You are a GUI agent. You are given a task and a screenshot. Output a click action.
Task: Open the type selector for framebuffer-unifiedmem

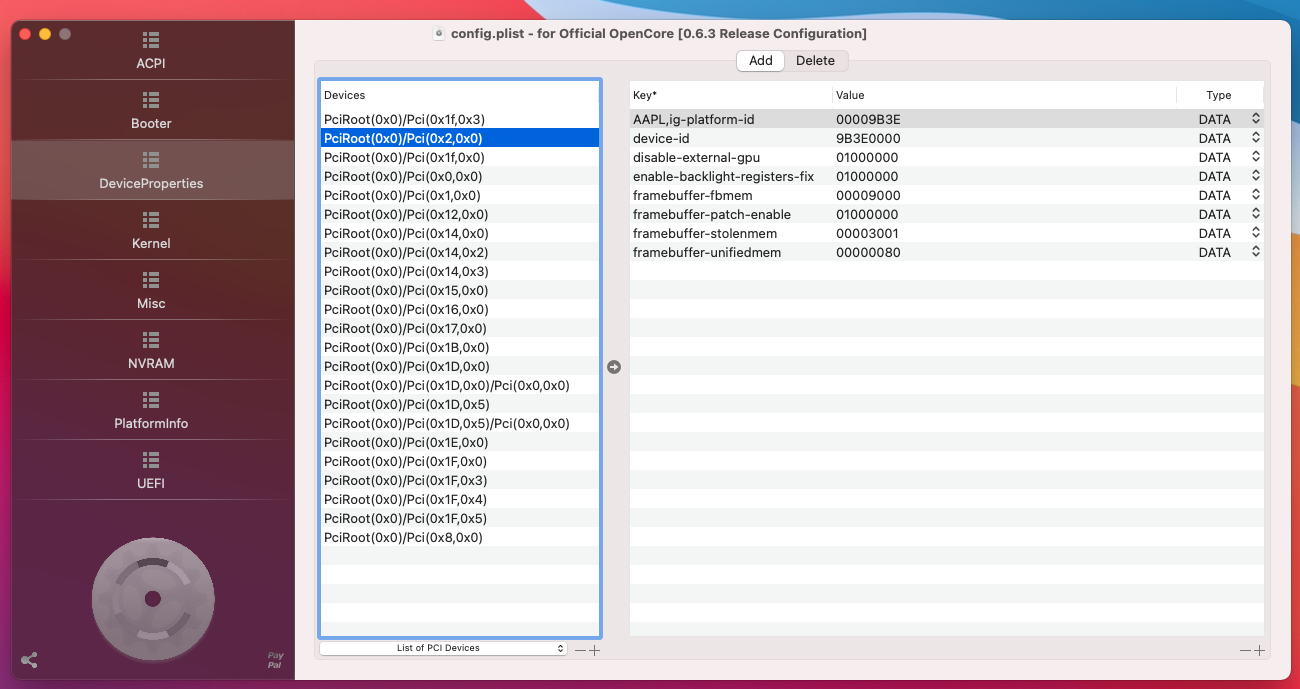click(1255, 252)
